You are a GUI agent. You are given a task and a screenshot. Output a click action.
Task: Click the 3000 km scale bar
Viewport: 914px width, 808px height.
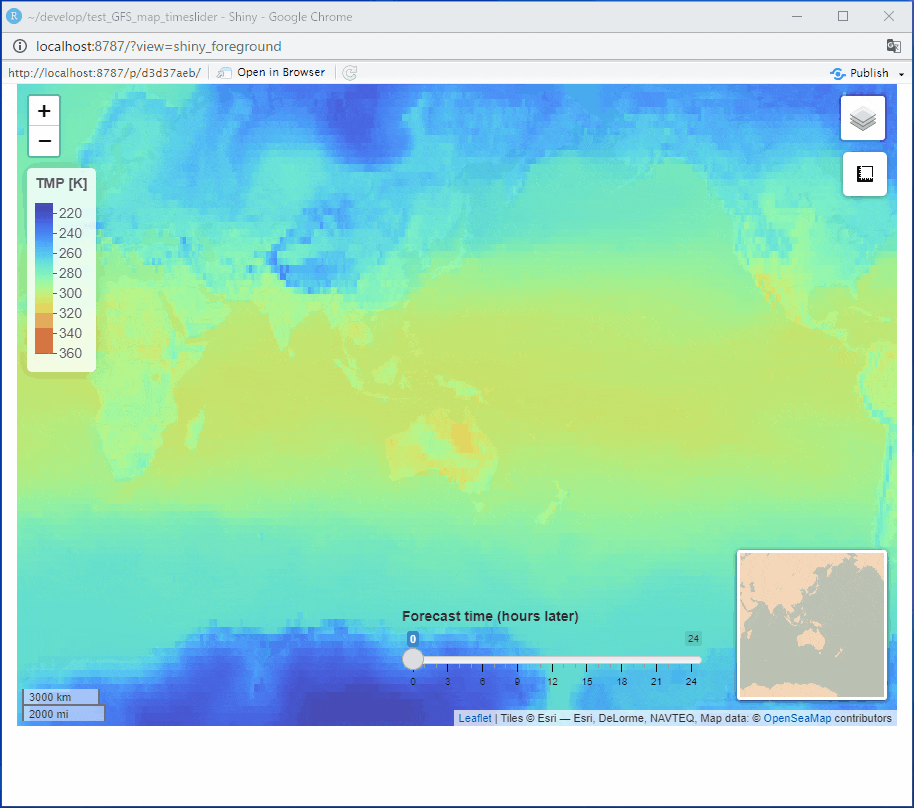point(61,697)
